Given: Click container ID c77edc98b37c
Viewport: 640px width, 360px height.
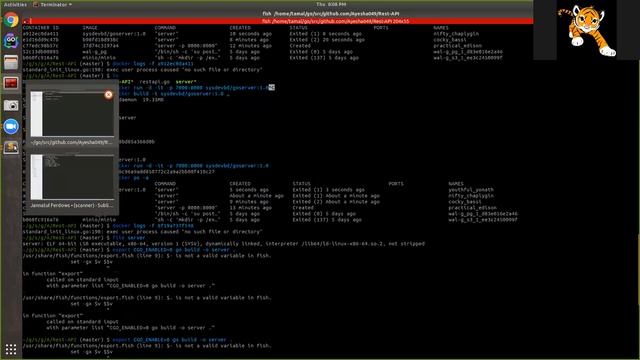Looking at the screenshot, I should 41,46.
